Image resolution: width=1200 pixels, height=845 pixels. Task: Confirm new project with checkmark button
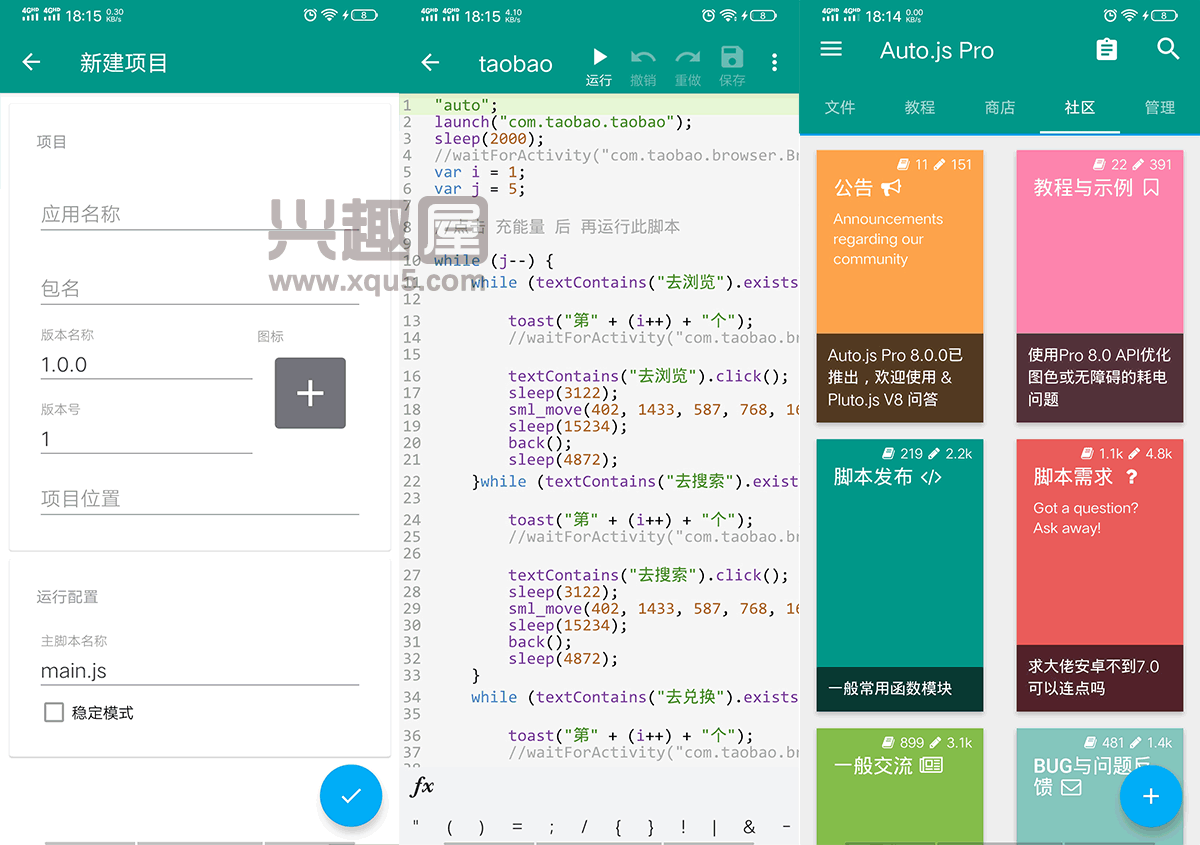tap(351, 796)
